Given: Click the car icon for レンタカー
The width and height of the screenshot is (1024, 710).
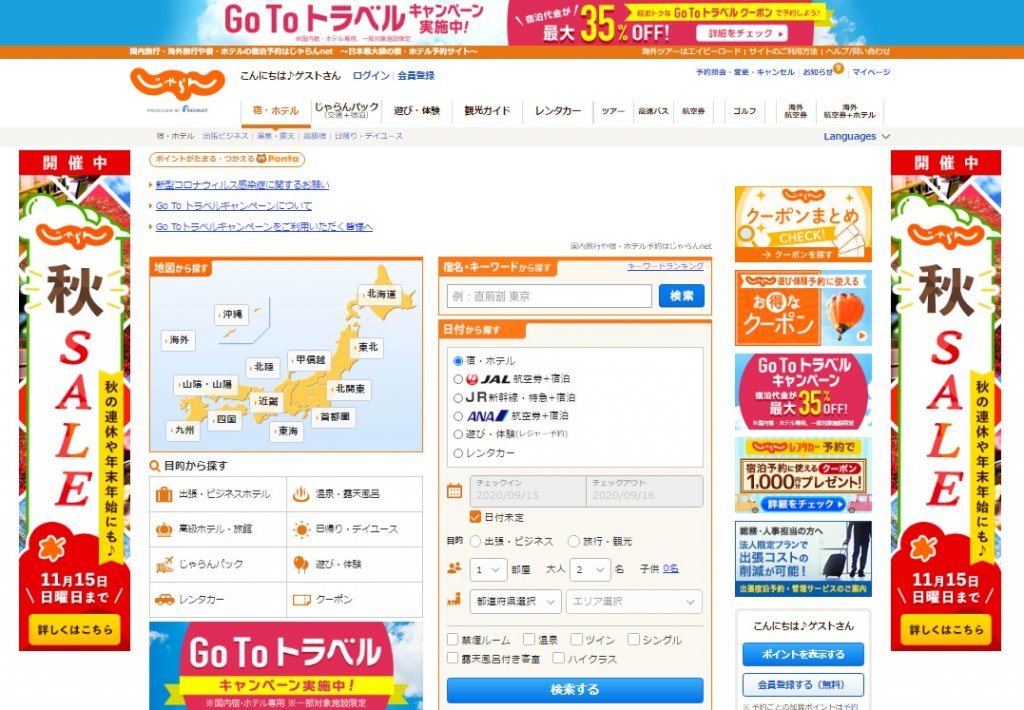Looking at the screenshot, I should coord(164,599).
